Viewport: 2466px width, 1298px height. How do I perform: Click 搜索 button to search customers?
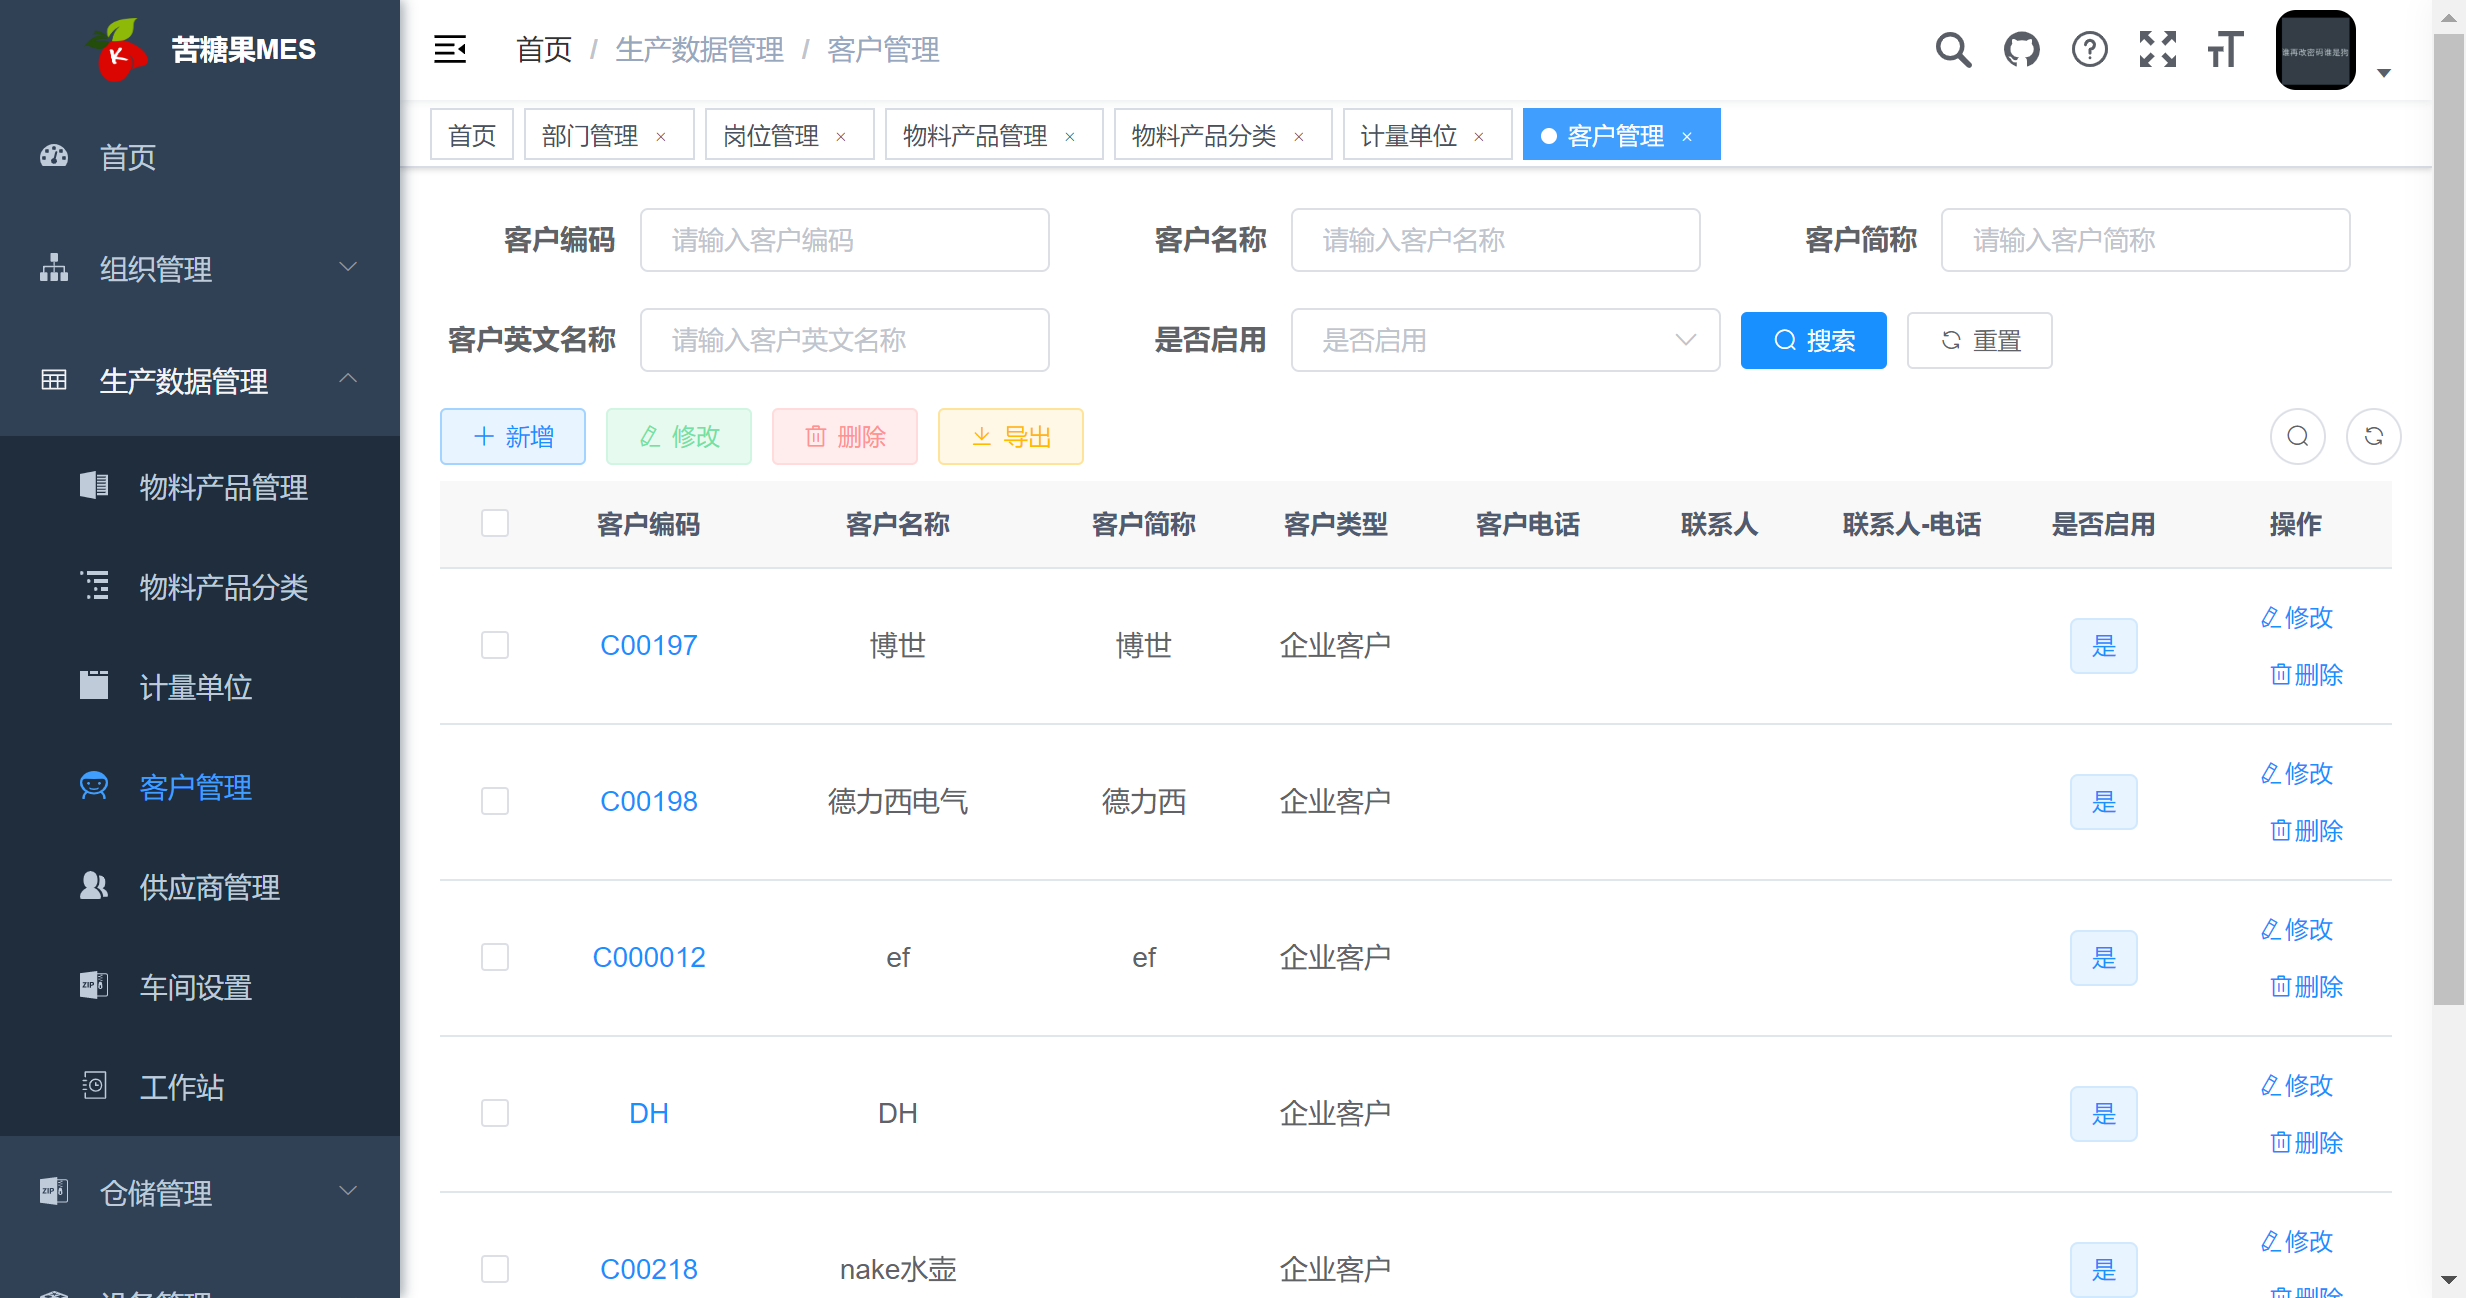[1814, 341]
